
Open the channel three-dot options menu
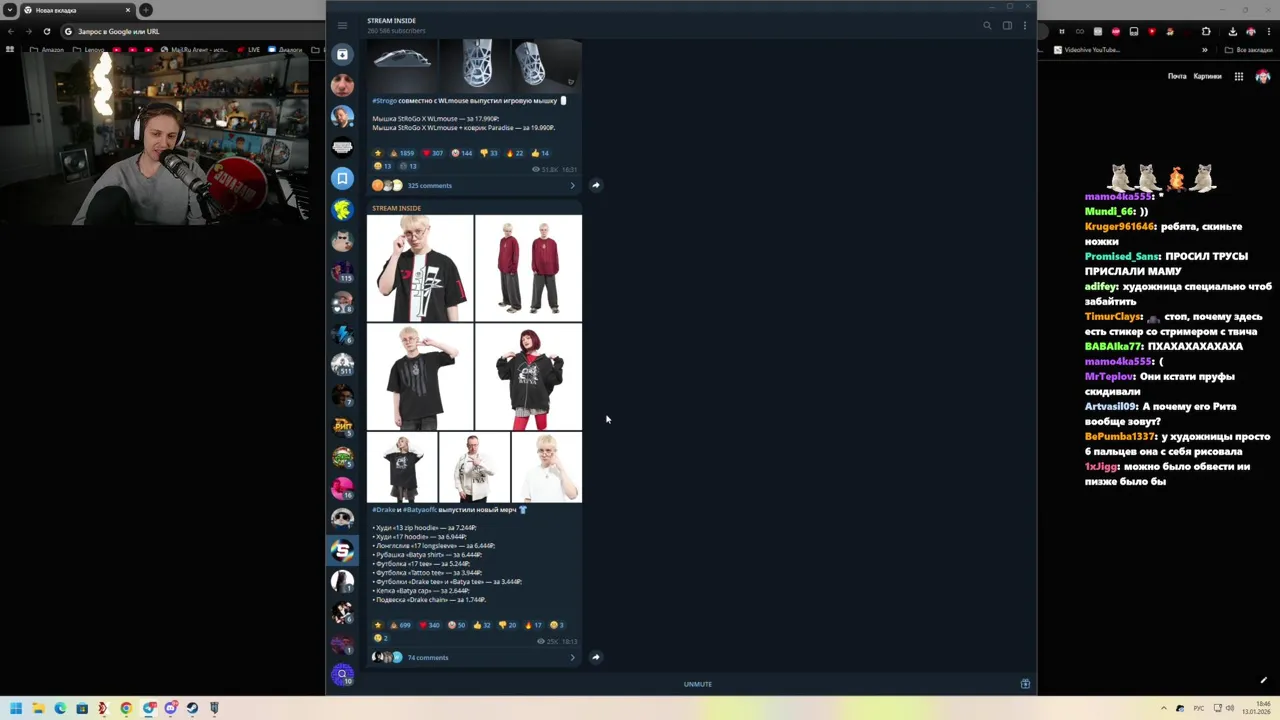1025,25
